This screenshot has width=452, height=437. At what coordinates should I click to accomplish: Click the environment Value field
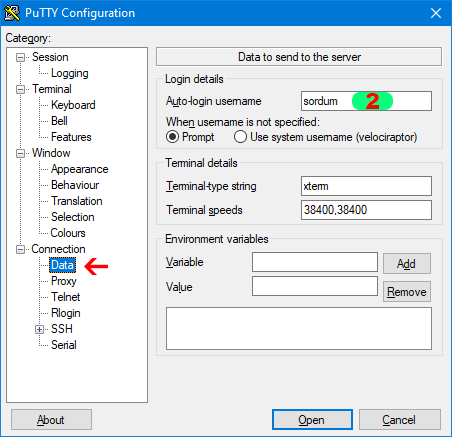(315, 286)
